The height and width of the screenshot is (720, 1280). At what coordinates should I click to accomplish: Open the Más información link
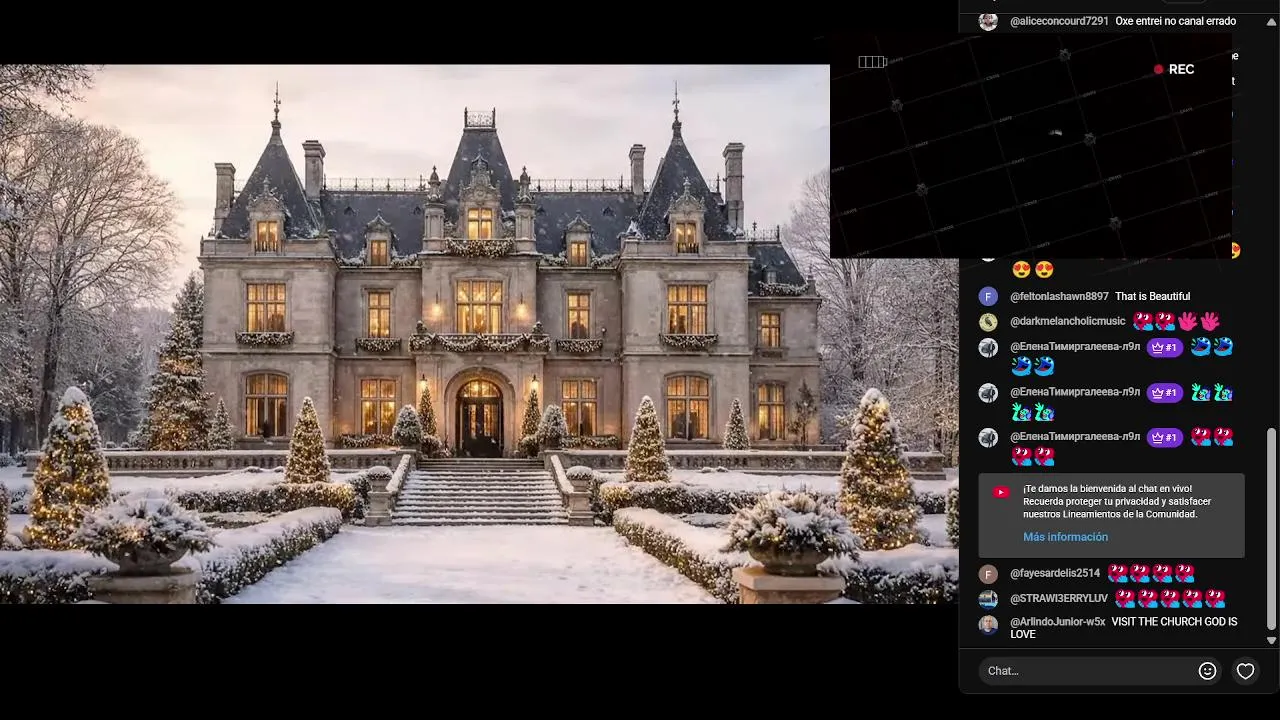[1065, 537]
